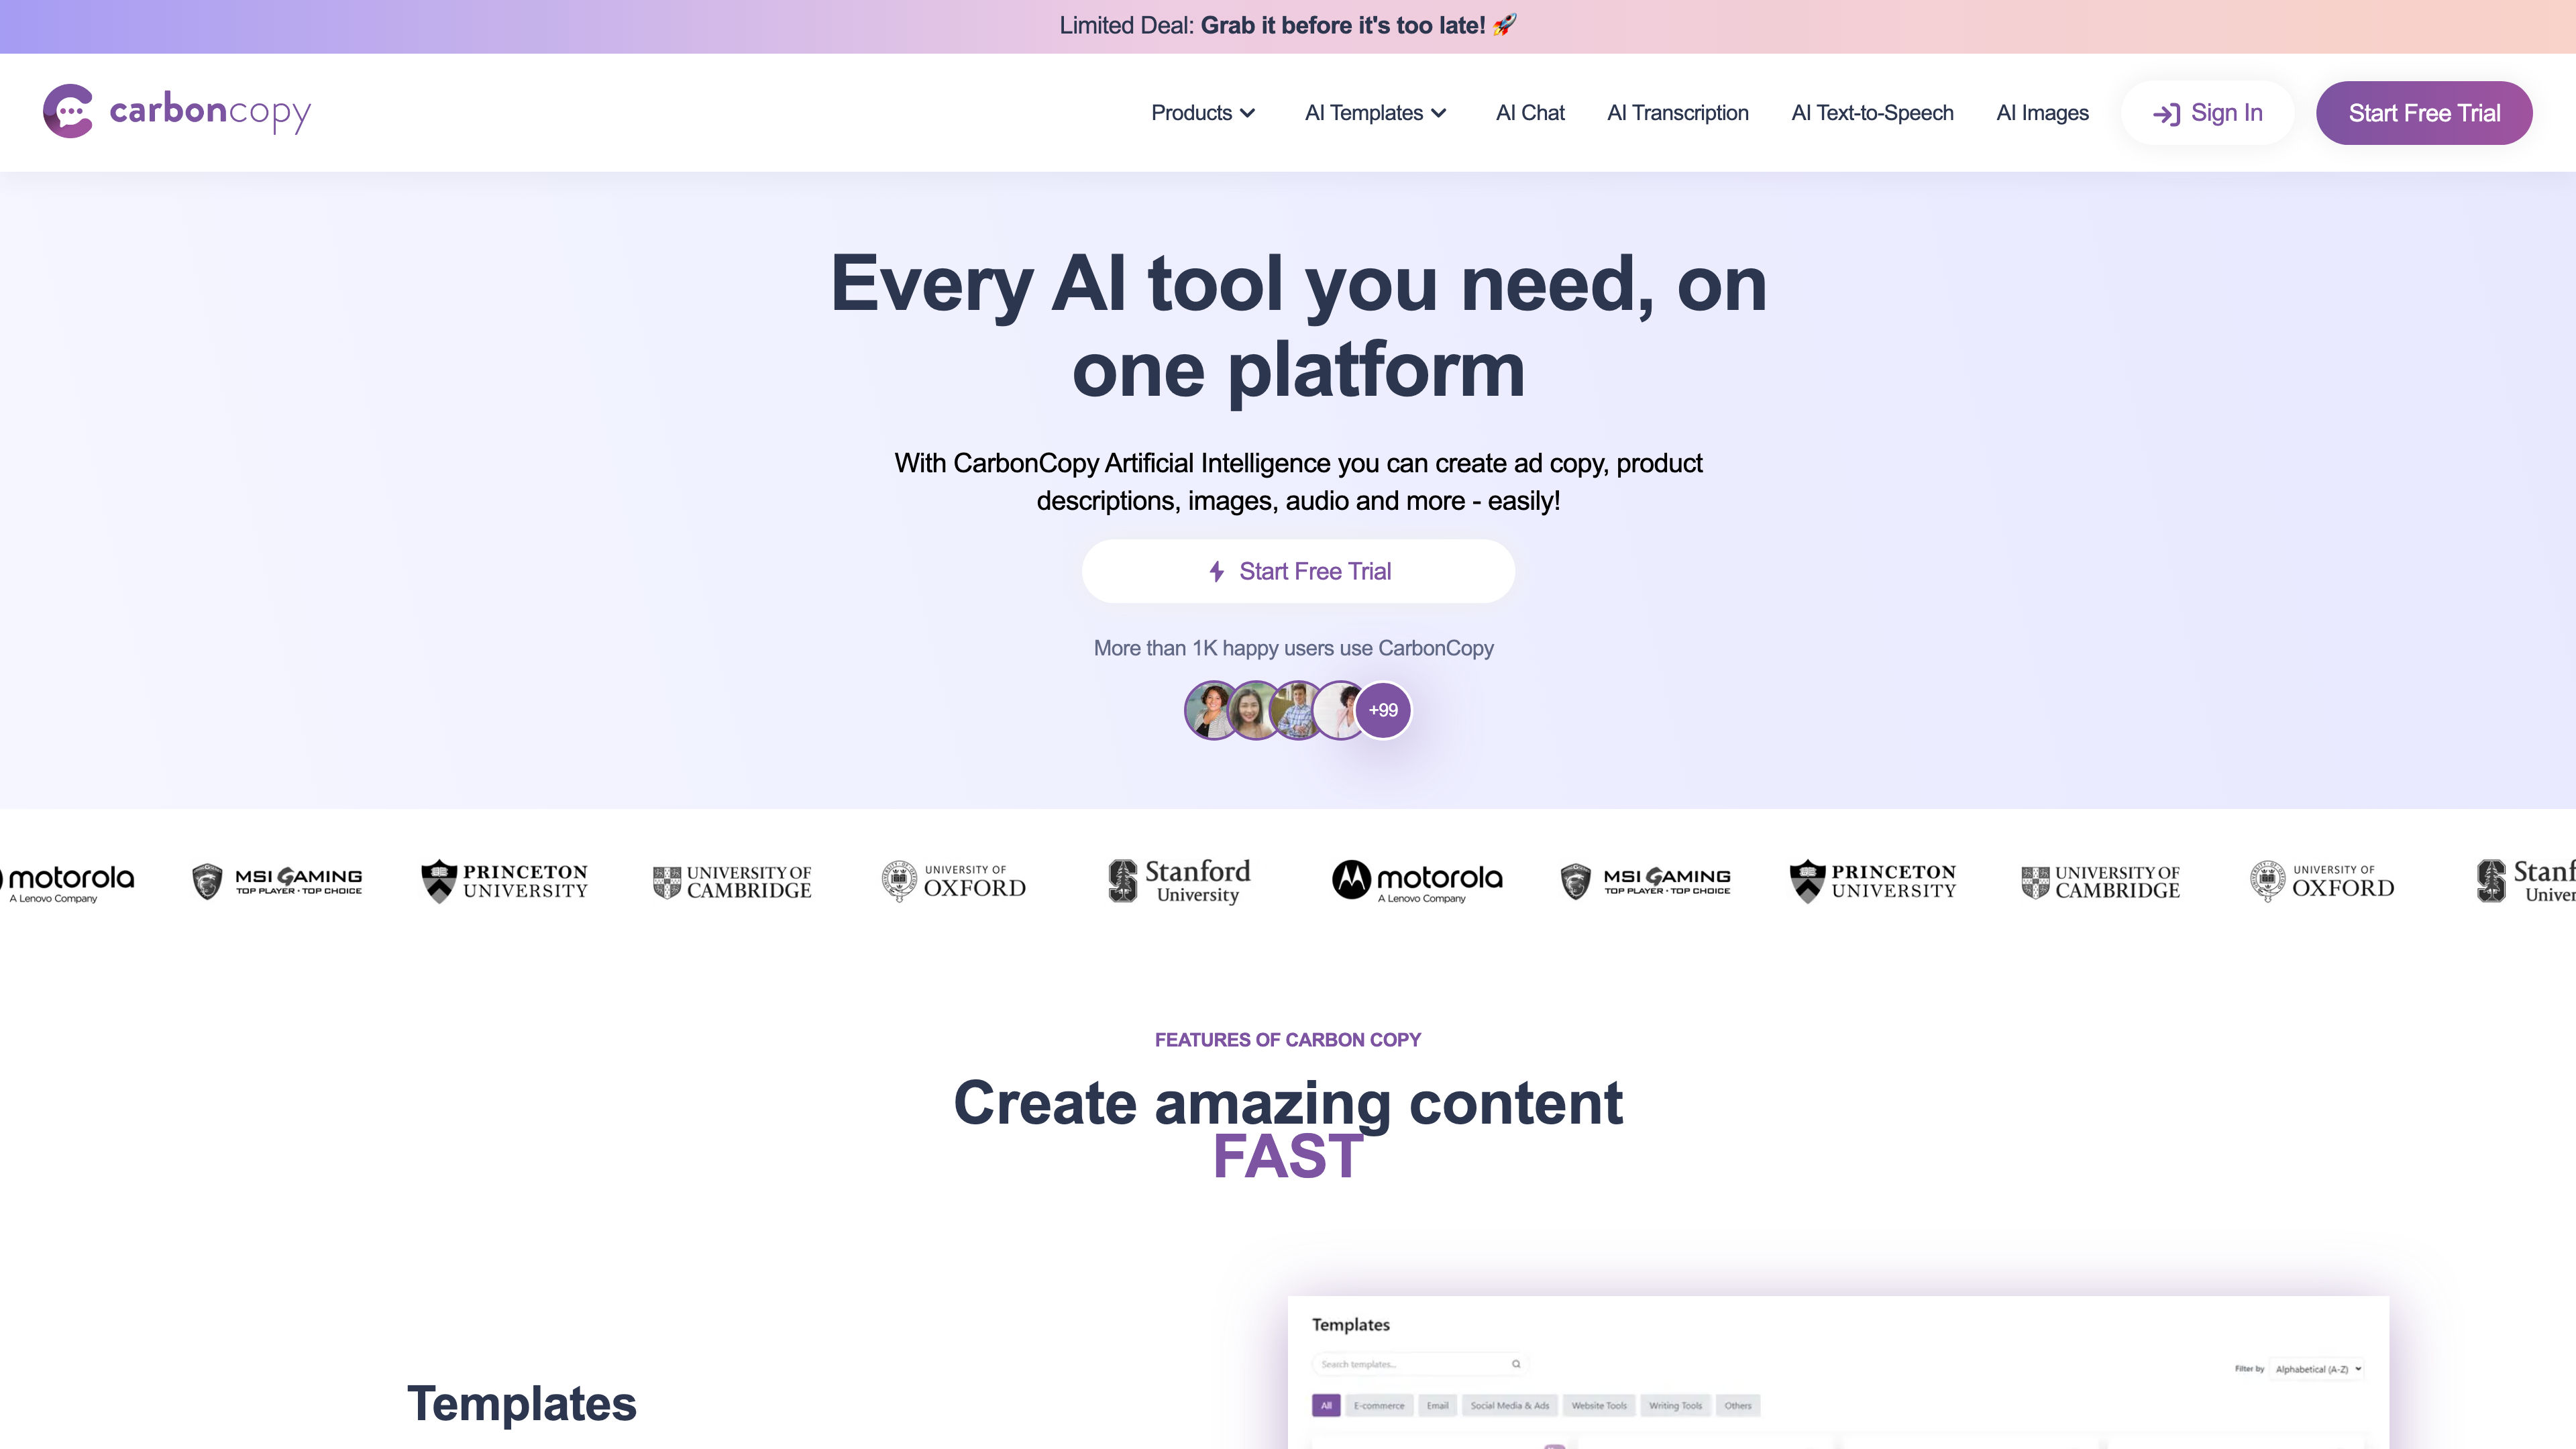Toggle the All filter tab in Templates

click(x=1327, y=1405)
